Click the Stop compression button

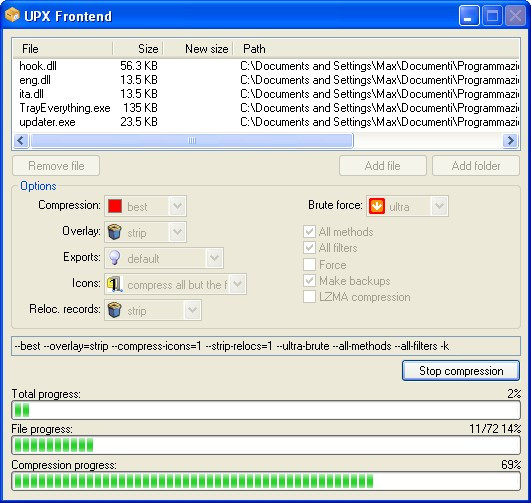(x=461, y=371)
